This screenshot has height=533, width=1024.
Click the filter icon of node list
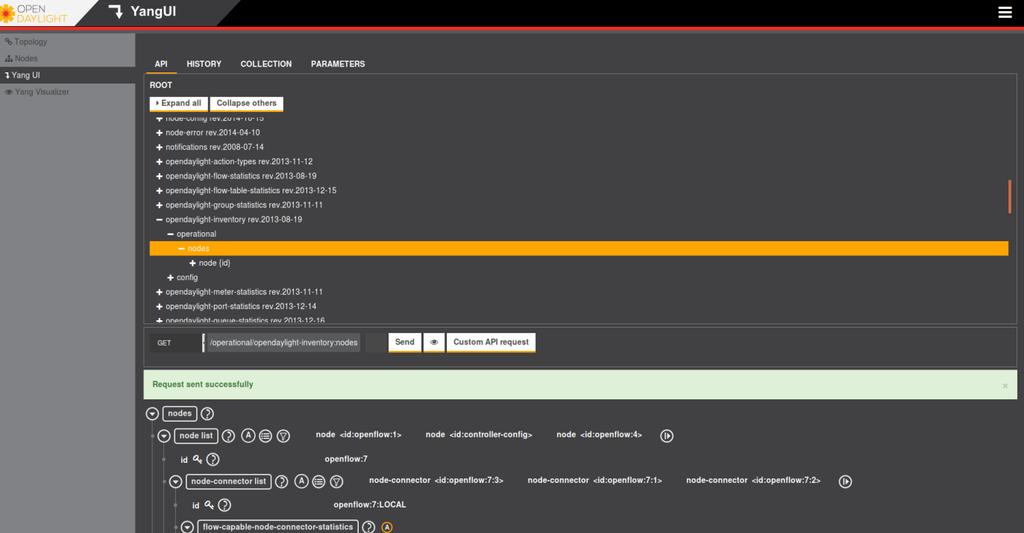point(283,436)
